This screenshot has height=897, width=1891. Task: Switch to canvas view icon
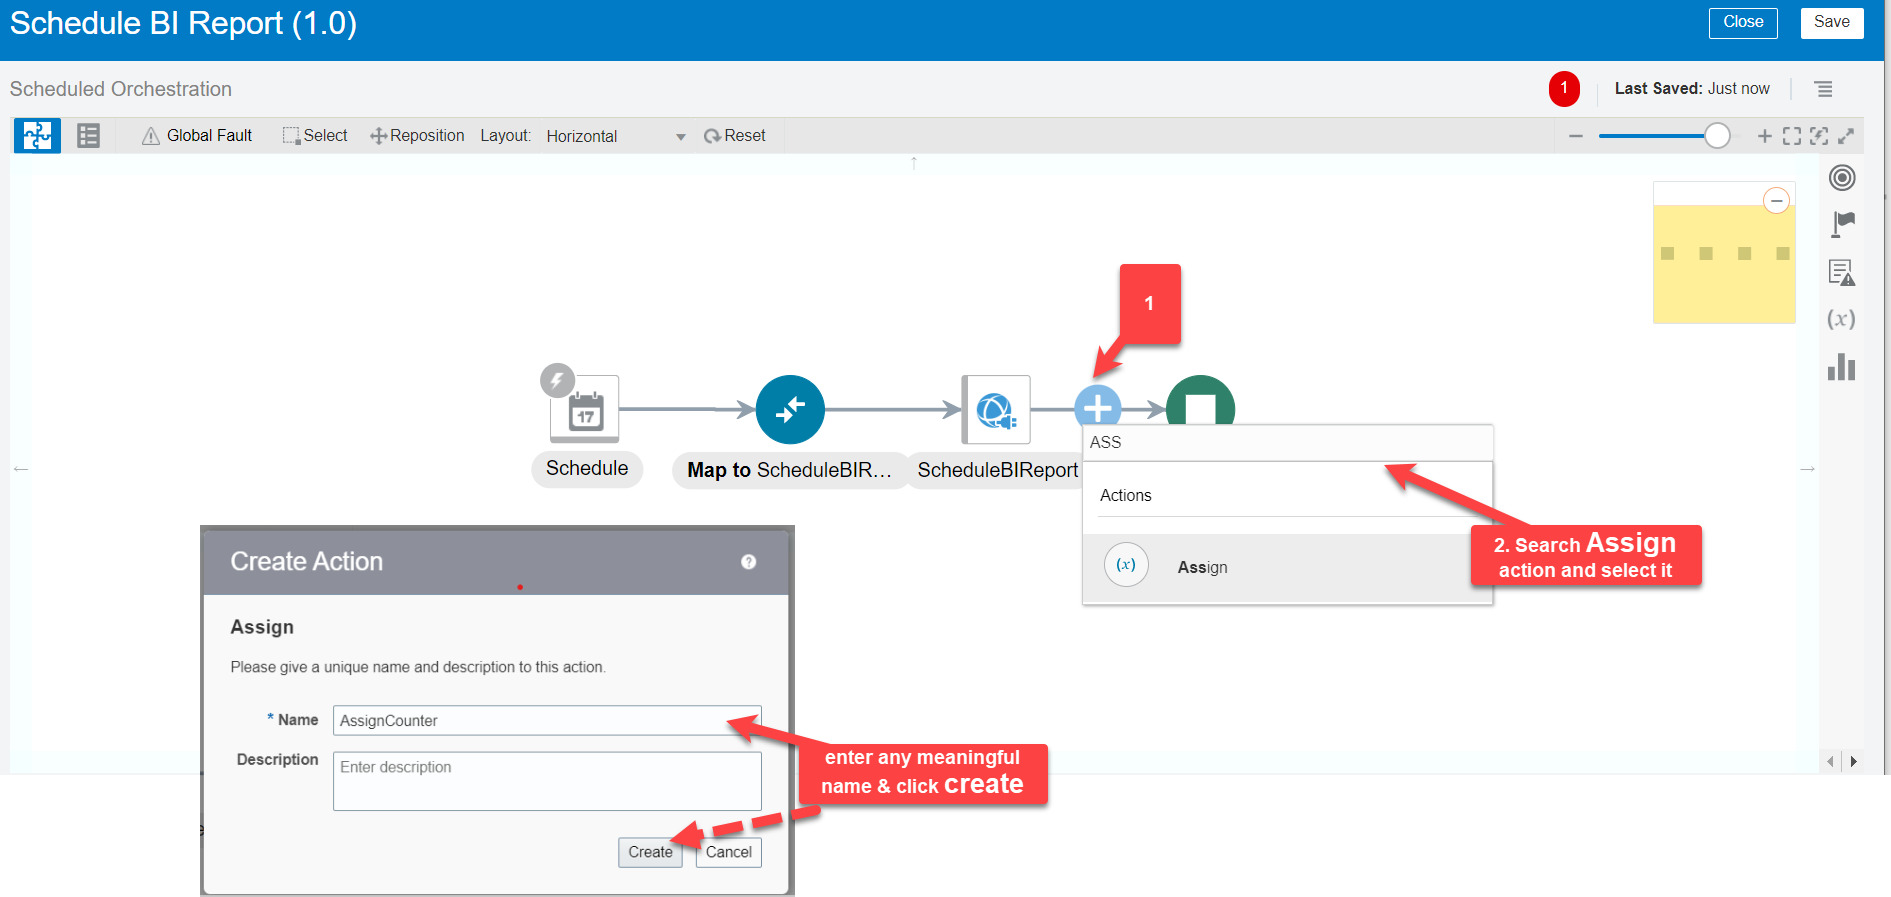tap(37, 135)
